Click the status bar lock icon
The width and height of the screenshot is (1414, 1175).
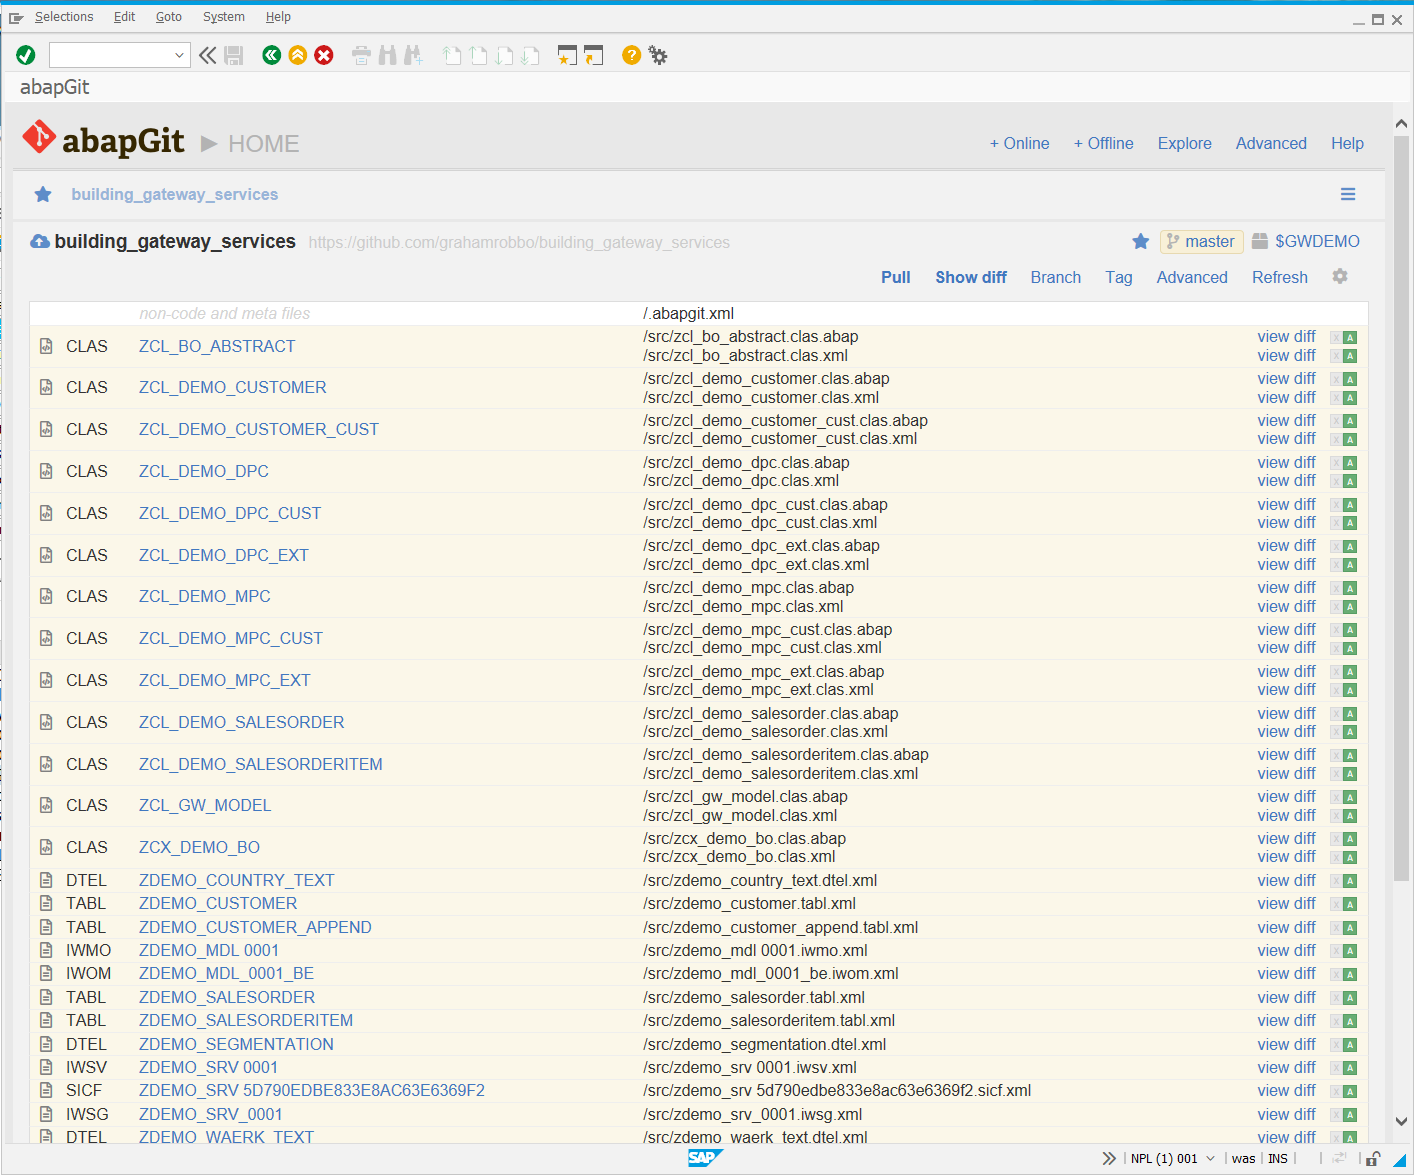tap(1373, 1159)
